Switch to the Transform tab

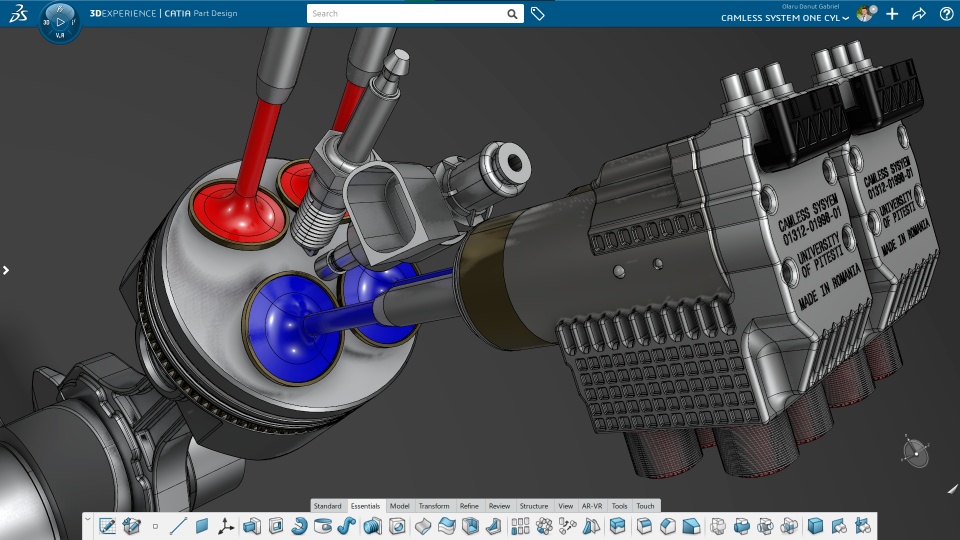click(434, 506)
